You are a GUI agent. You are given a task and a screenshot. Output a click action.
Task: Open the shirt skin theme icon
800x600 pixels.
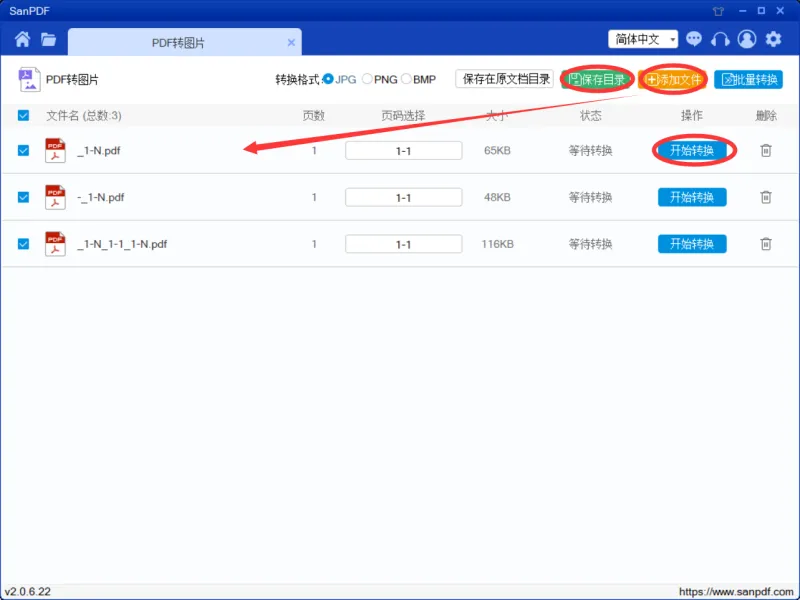[x=718, y=11]
